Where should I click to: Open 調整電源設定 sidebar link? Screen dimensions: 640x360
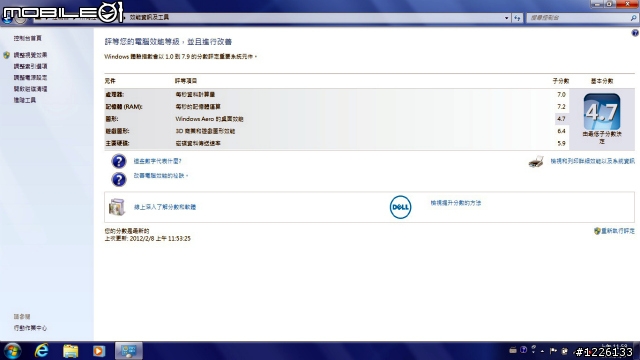(x=30, y=78)
